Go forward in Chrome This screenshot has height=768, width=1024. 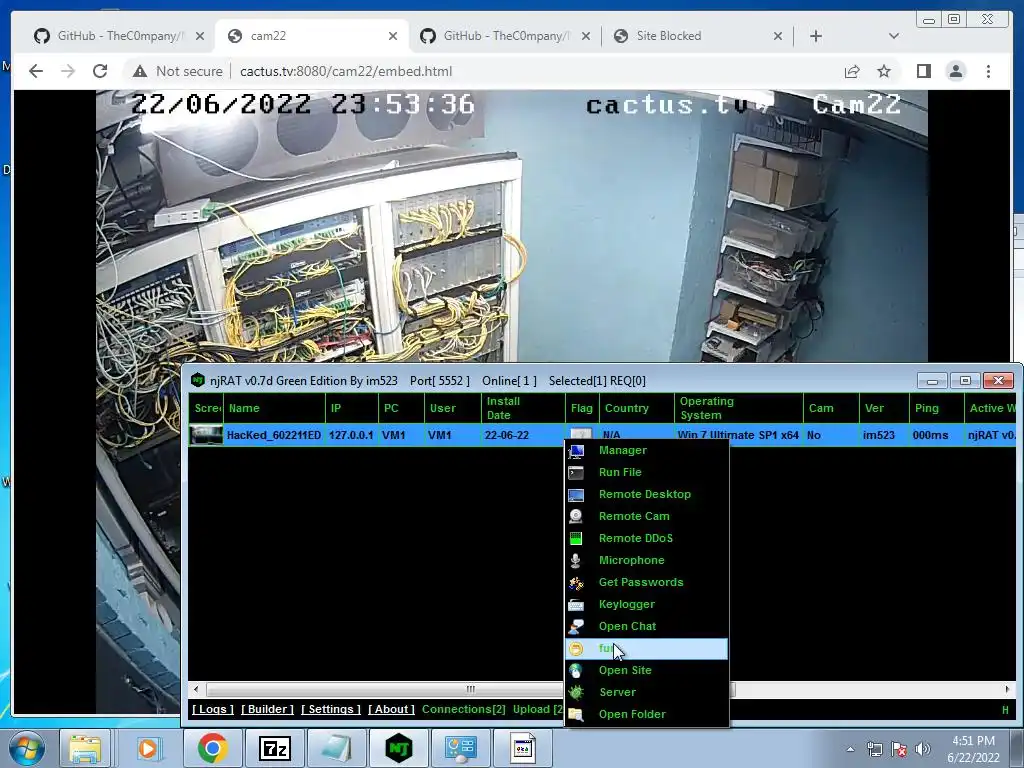pos(68,71)
